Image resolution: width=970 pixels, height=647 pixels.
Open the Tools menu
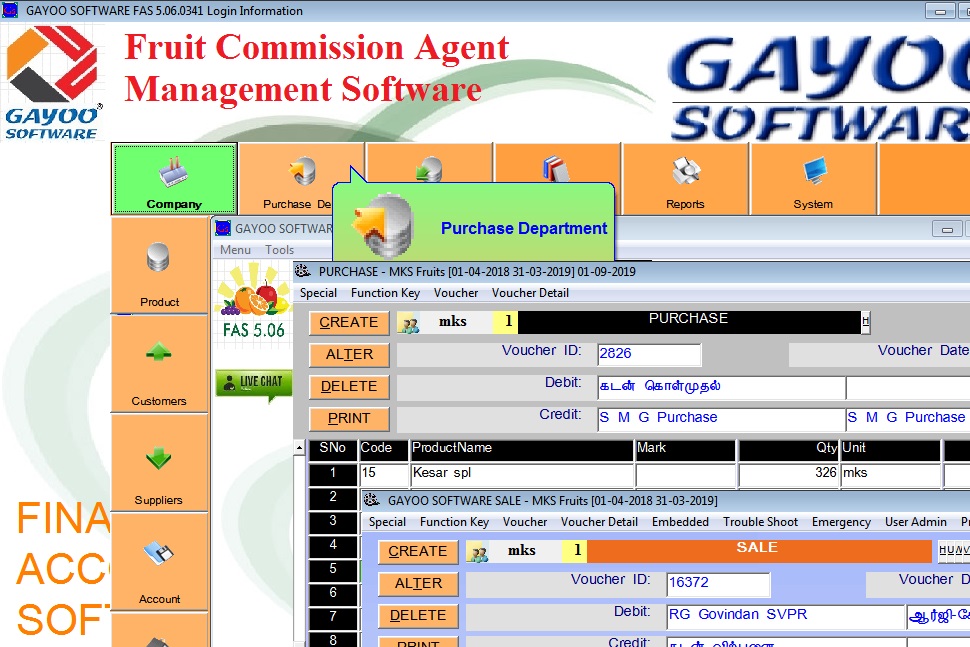point(280,250)
